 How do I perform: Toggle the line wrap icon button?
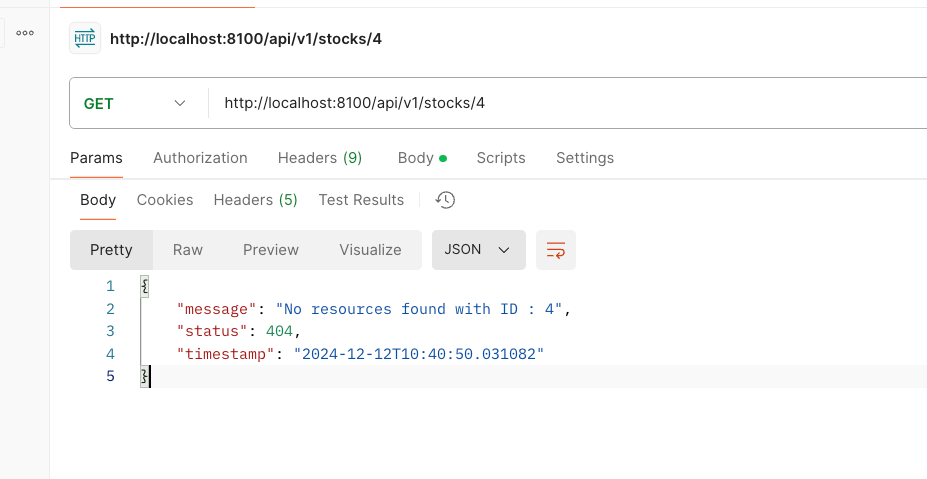[556, 250]
